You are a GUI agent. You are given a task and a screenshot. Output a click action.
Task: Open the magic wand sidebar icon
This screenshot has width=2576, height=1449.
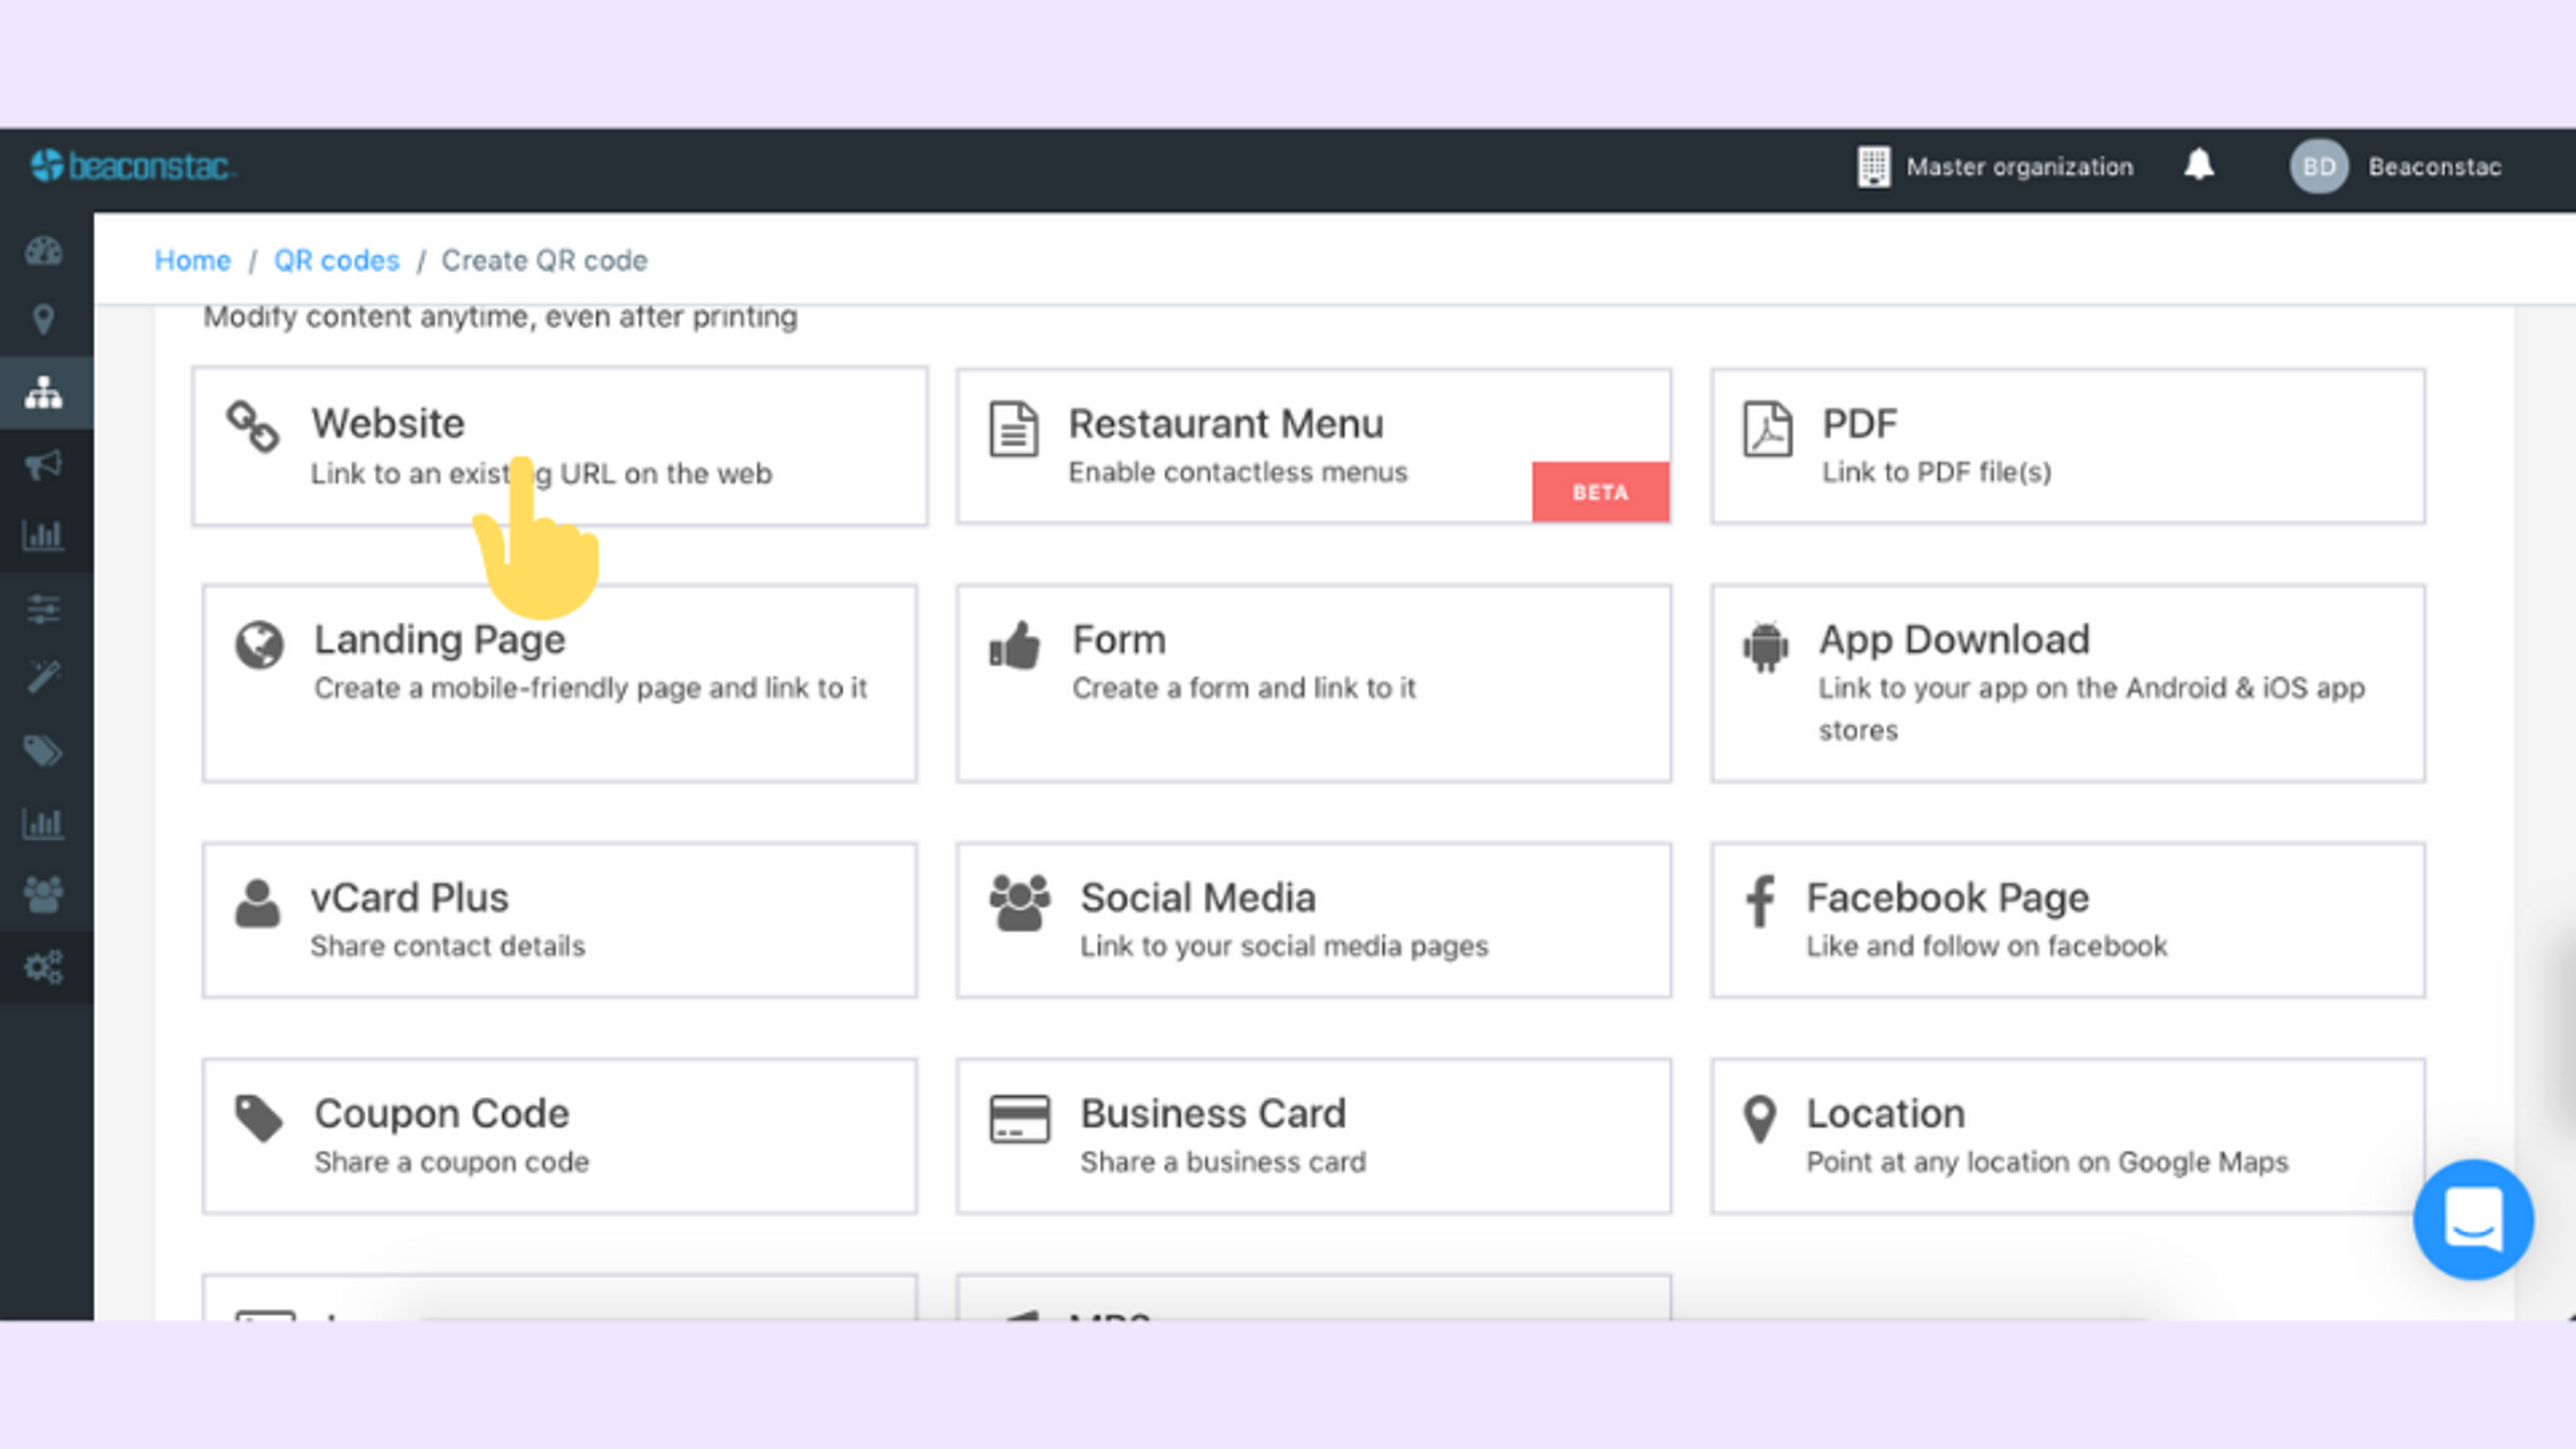click(x=43, y=677)
